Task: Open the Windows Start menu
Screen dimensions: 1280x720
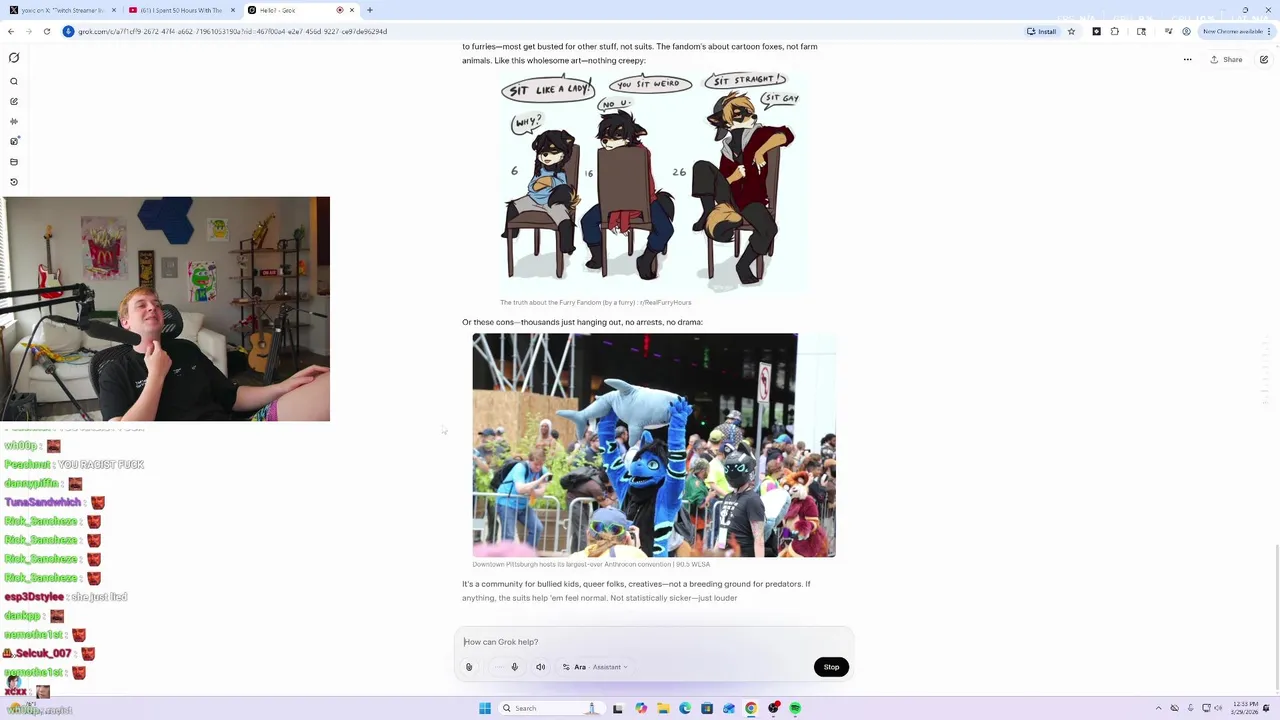Action: click(x=485, y=708)
